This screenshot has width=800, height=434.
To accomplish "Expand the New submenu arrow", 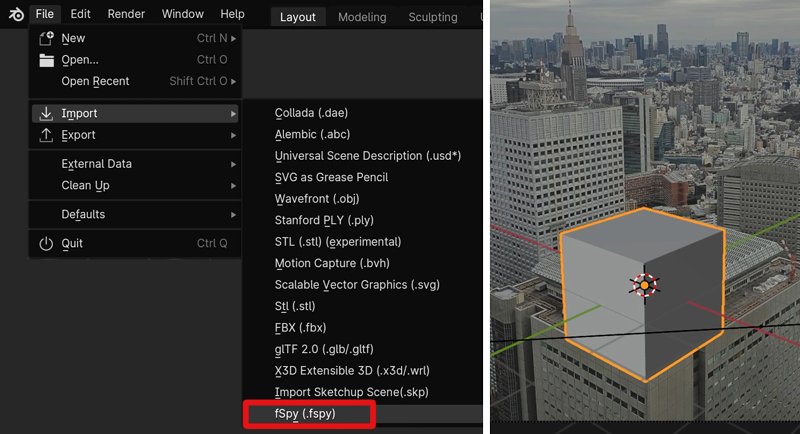I will (x=233, y=38).
